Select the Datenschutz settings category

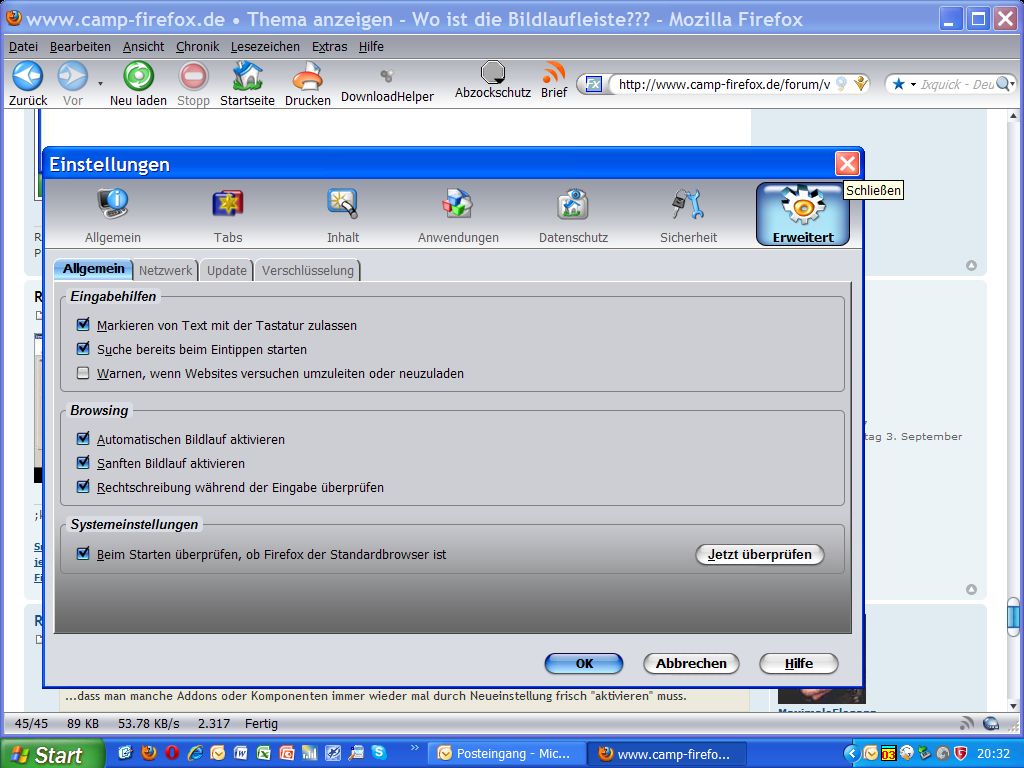coord(573,216)
